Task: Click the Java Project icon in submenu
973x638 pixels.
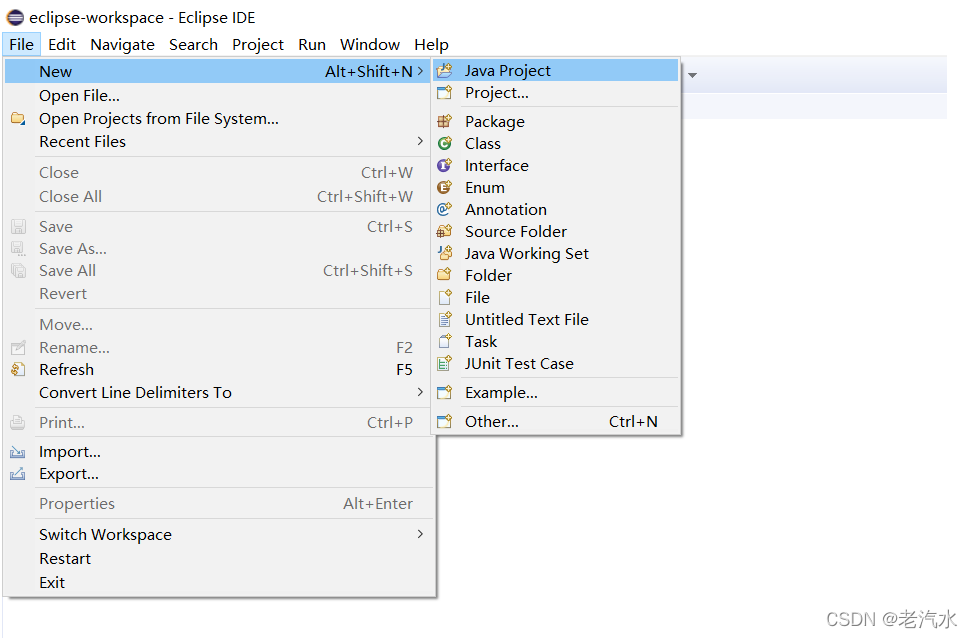Action: 444,71
